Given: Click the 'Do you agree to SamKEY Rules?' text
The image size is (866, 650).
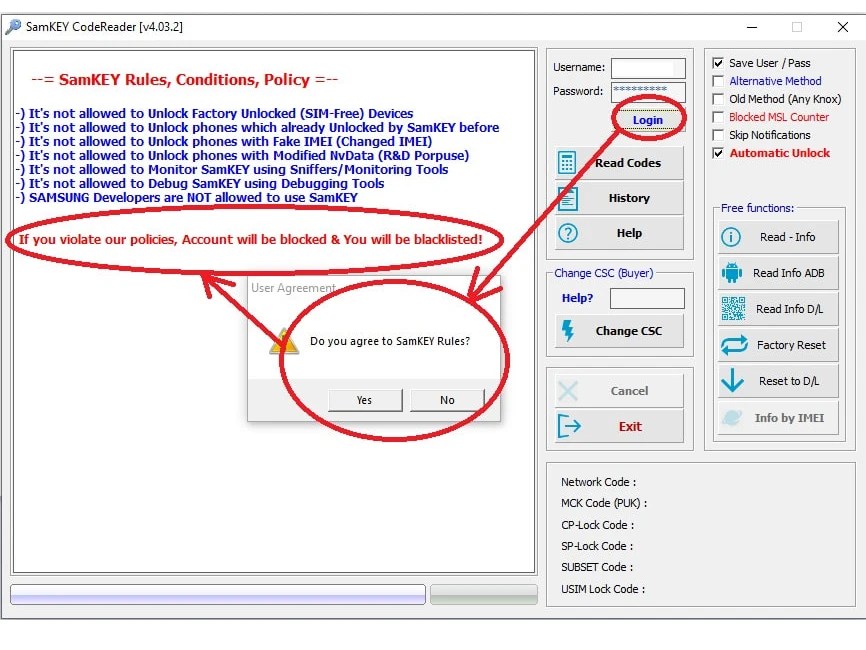Looking at the screenshot, I should coord(390,341).
